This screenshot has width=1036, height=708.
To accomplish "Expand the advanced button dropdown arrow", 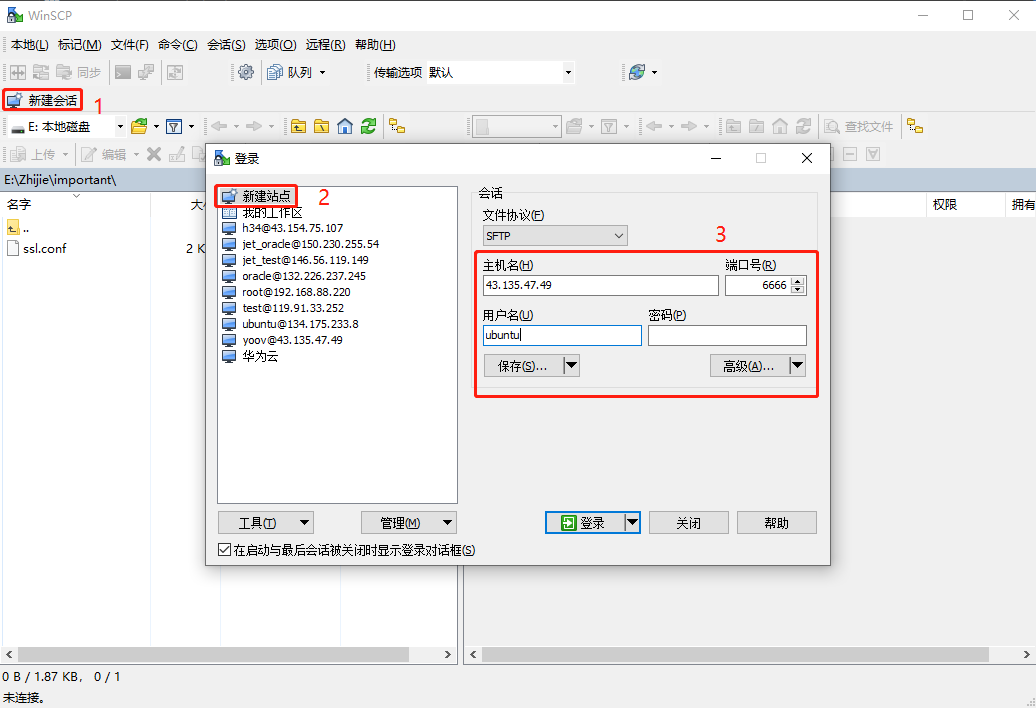I will click(797, 366).
